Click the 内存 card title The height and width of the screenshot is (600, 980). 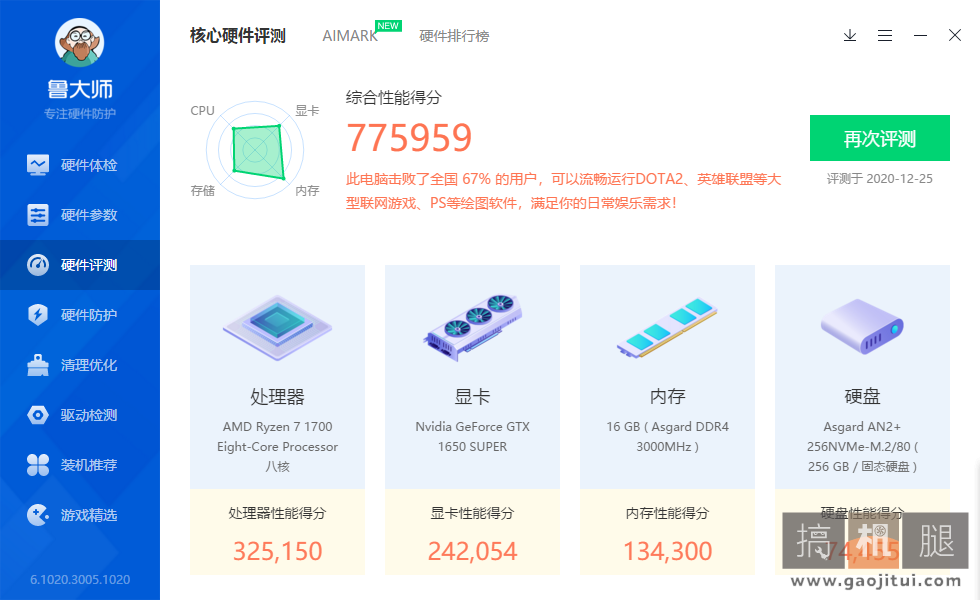pos(668,396)
